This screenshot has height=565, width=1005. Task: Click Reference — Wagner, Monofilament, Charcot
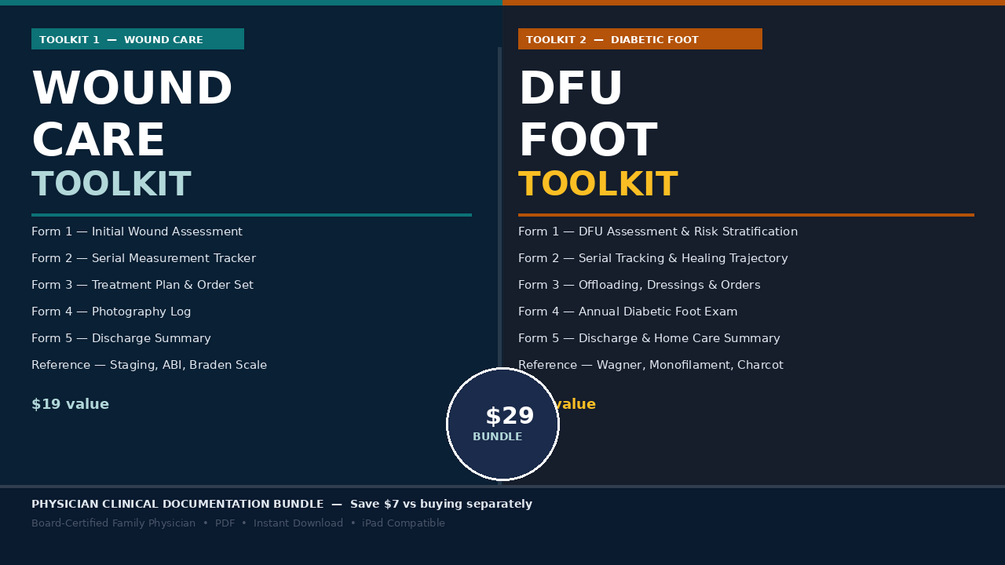click(x=651, y=365)
